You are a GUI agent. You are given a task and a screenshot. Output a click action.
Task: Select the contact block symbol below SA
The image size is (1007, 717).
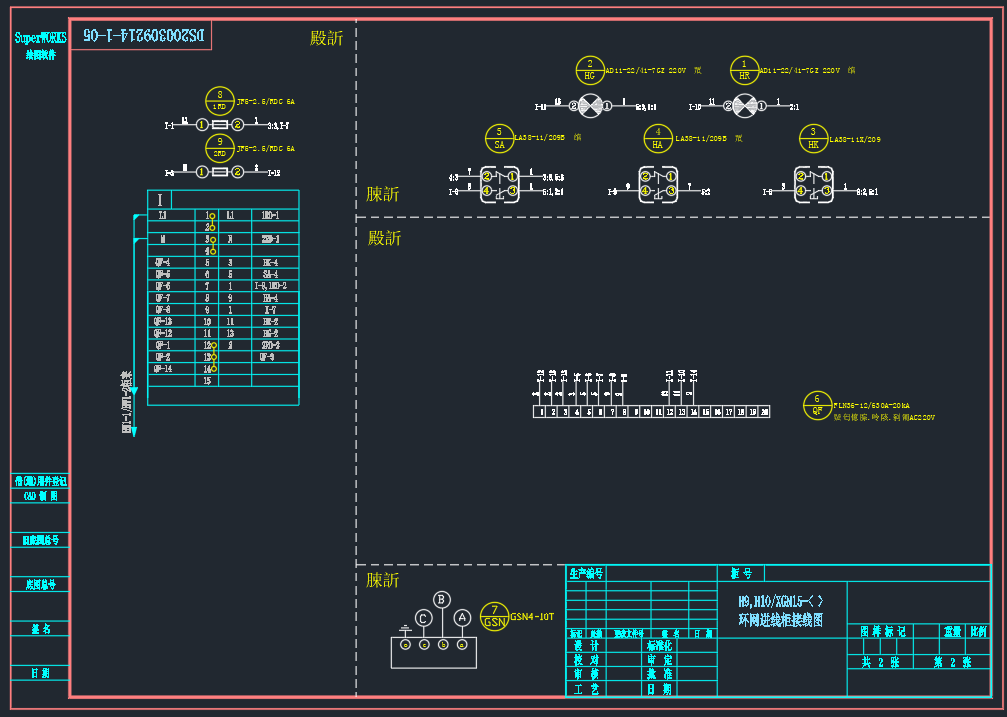click(x=500, y=183)
